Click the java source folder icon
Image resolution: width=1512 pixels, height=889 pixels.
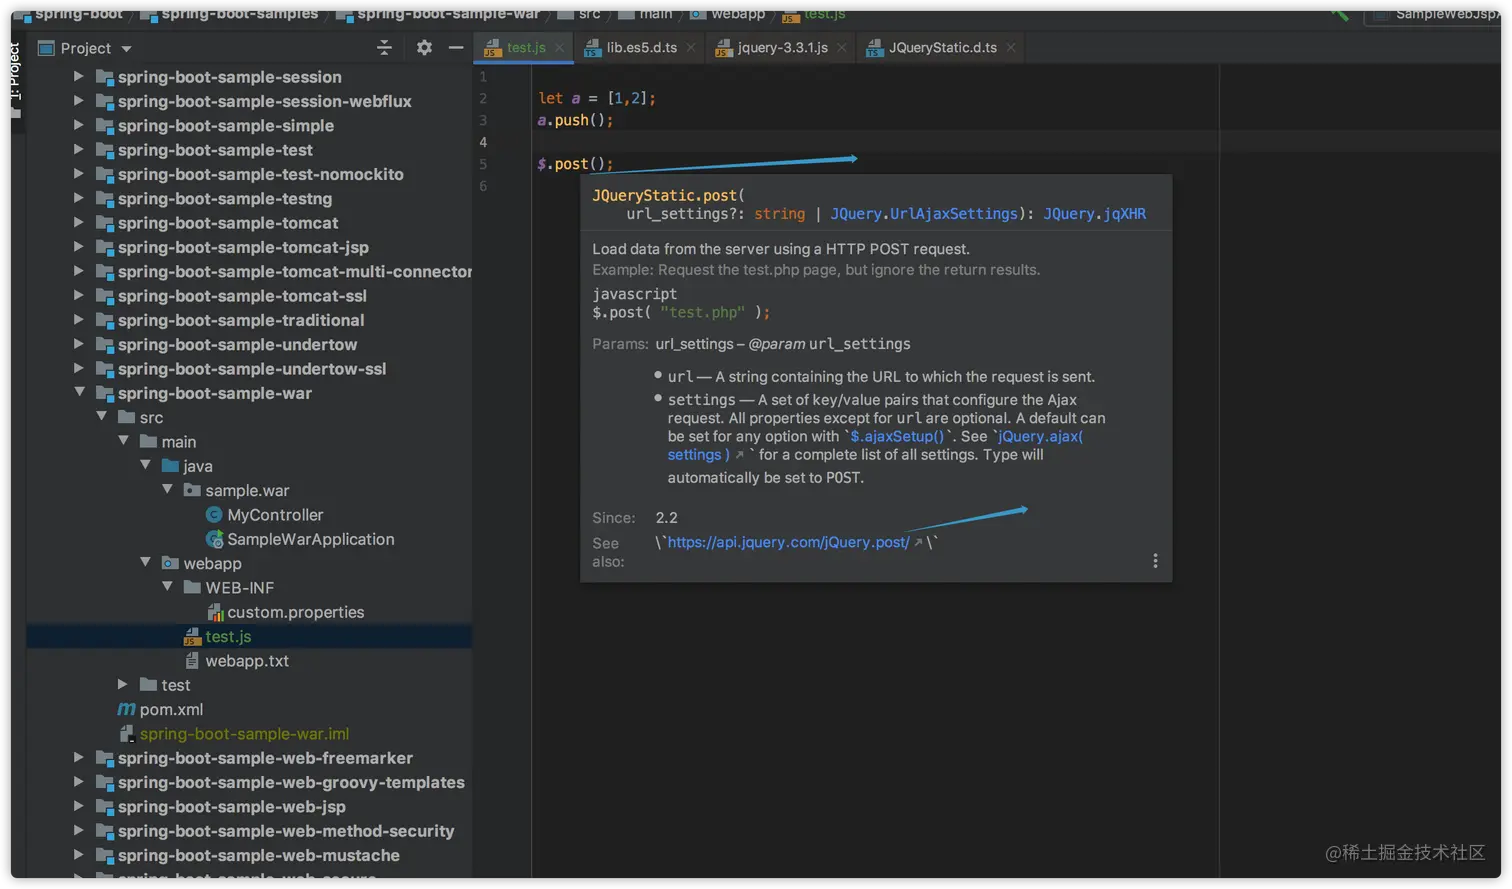coord(170,466)
